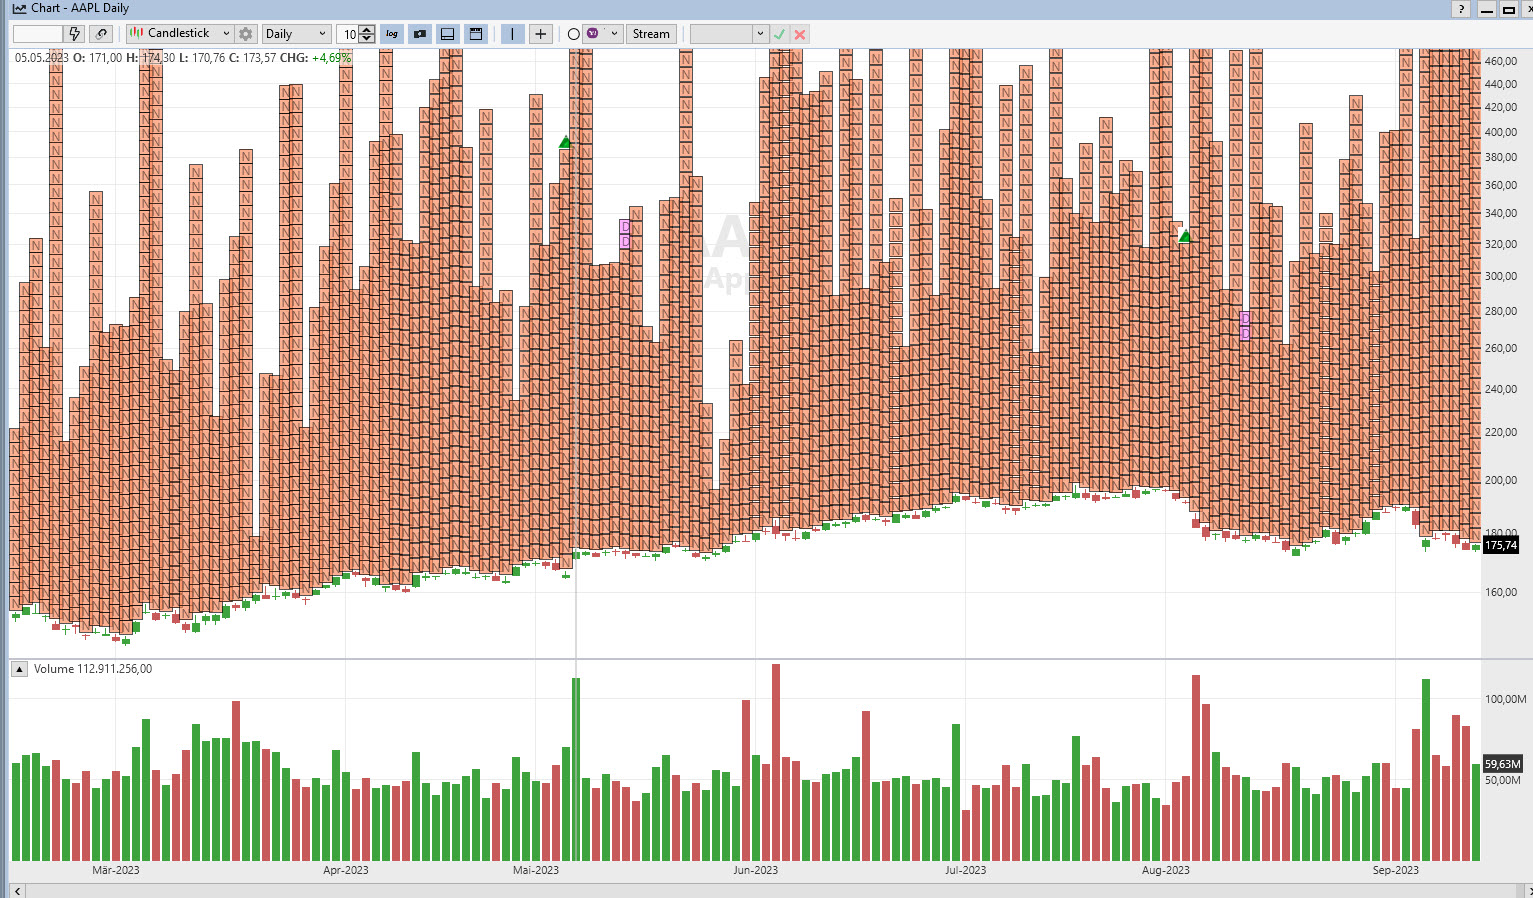Screen dimensions: 1533x898
Task: Toggle the vertical line cursor button
Action: 512,34
